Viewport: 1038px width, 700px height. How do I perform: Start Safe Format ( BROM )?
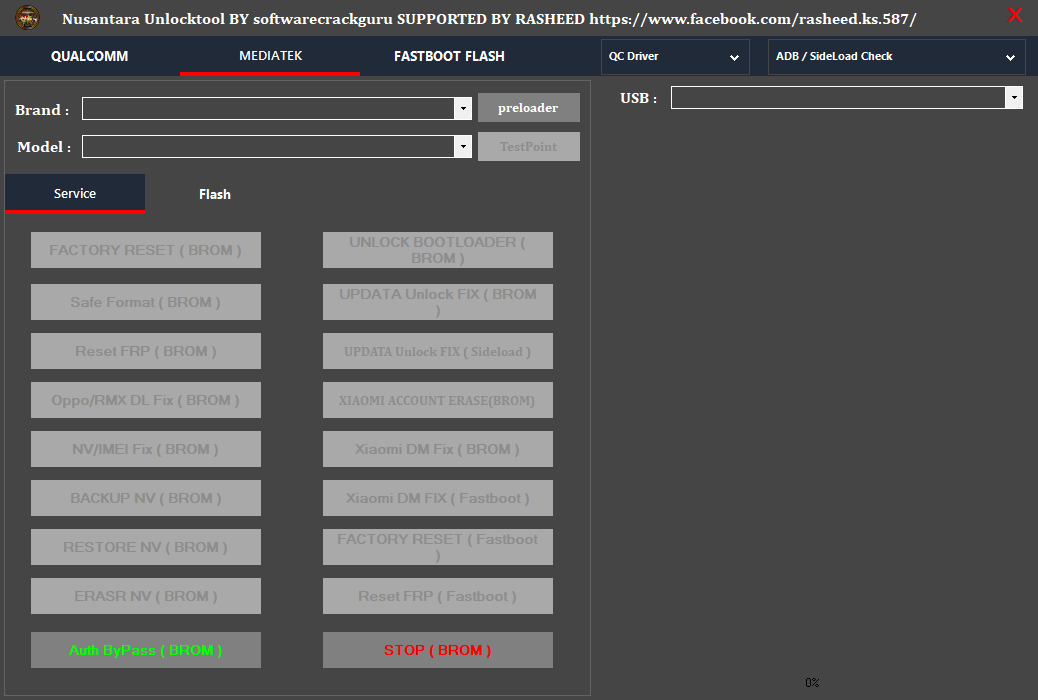[145, 301]
